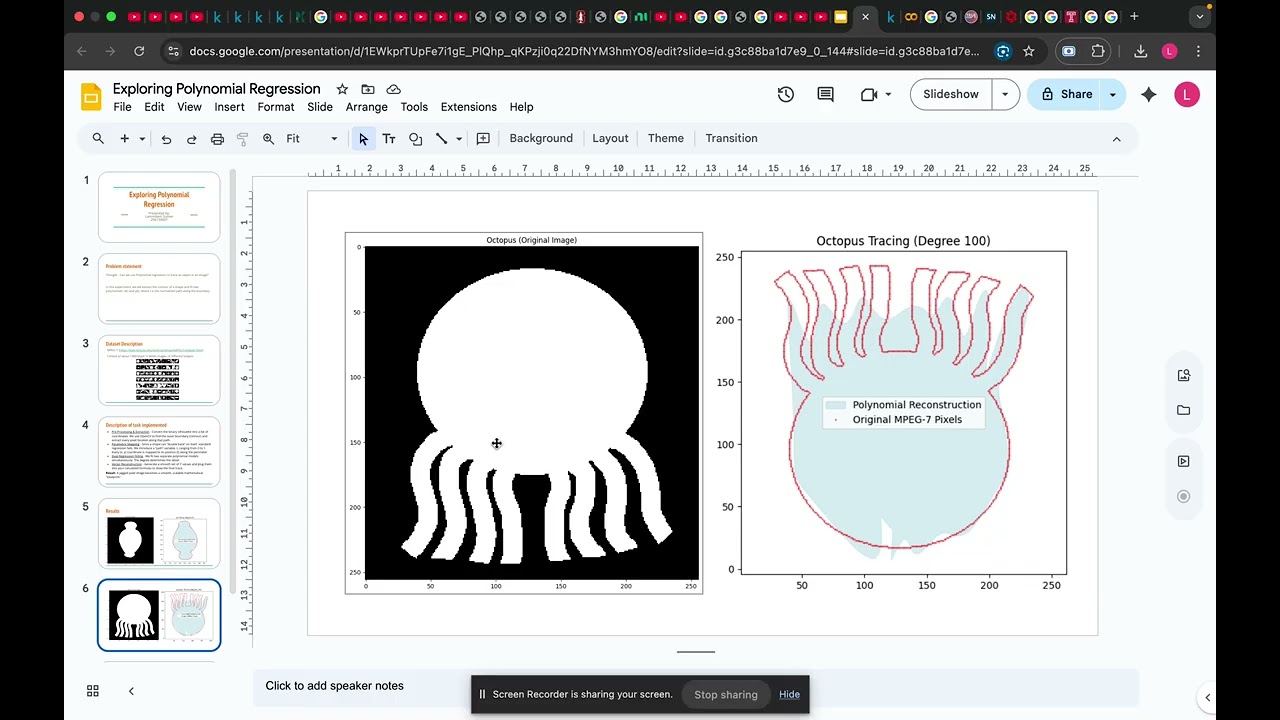The image size is (1280, 720).
Task: Click the Share button
Action: click(1066, 94)
